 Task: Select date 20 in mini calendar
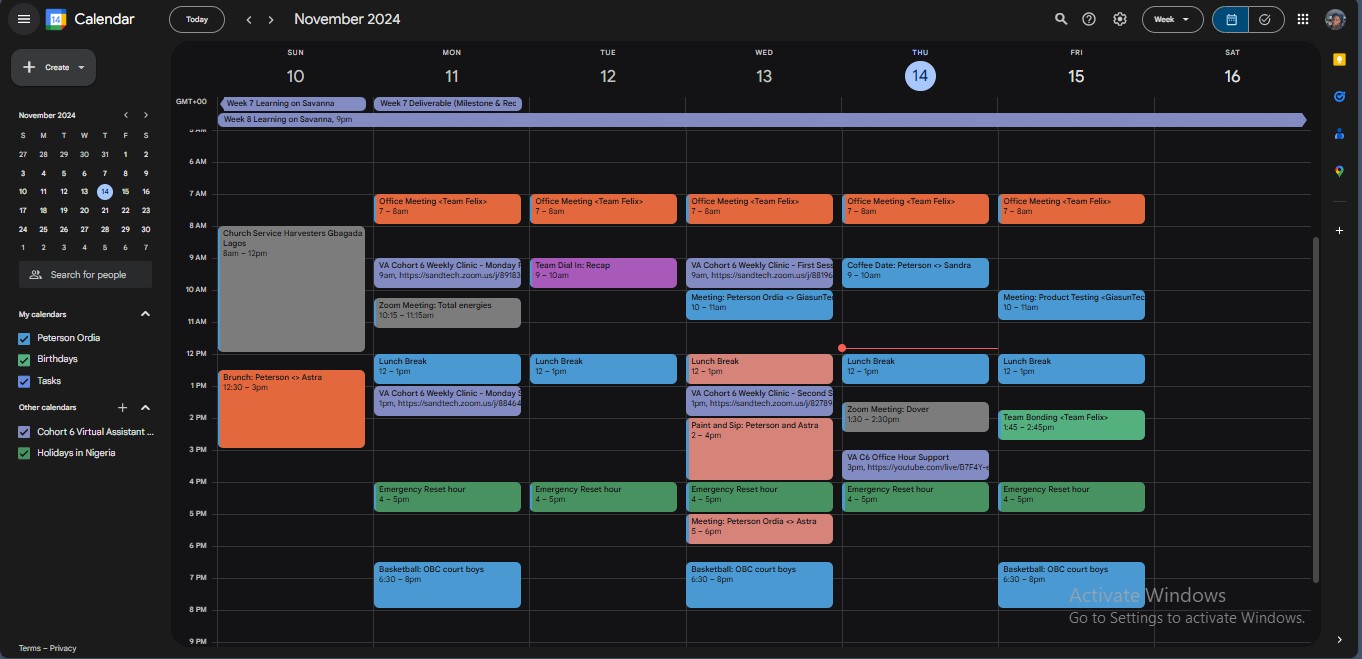click(84, 210)
